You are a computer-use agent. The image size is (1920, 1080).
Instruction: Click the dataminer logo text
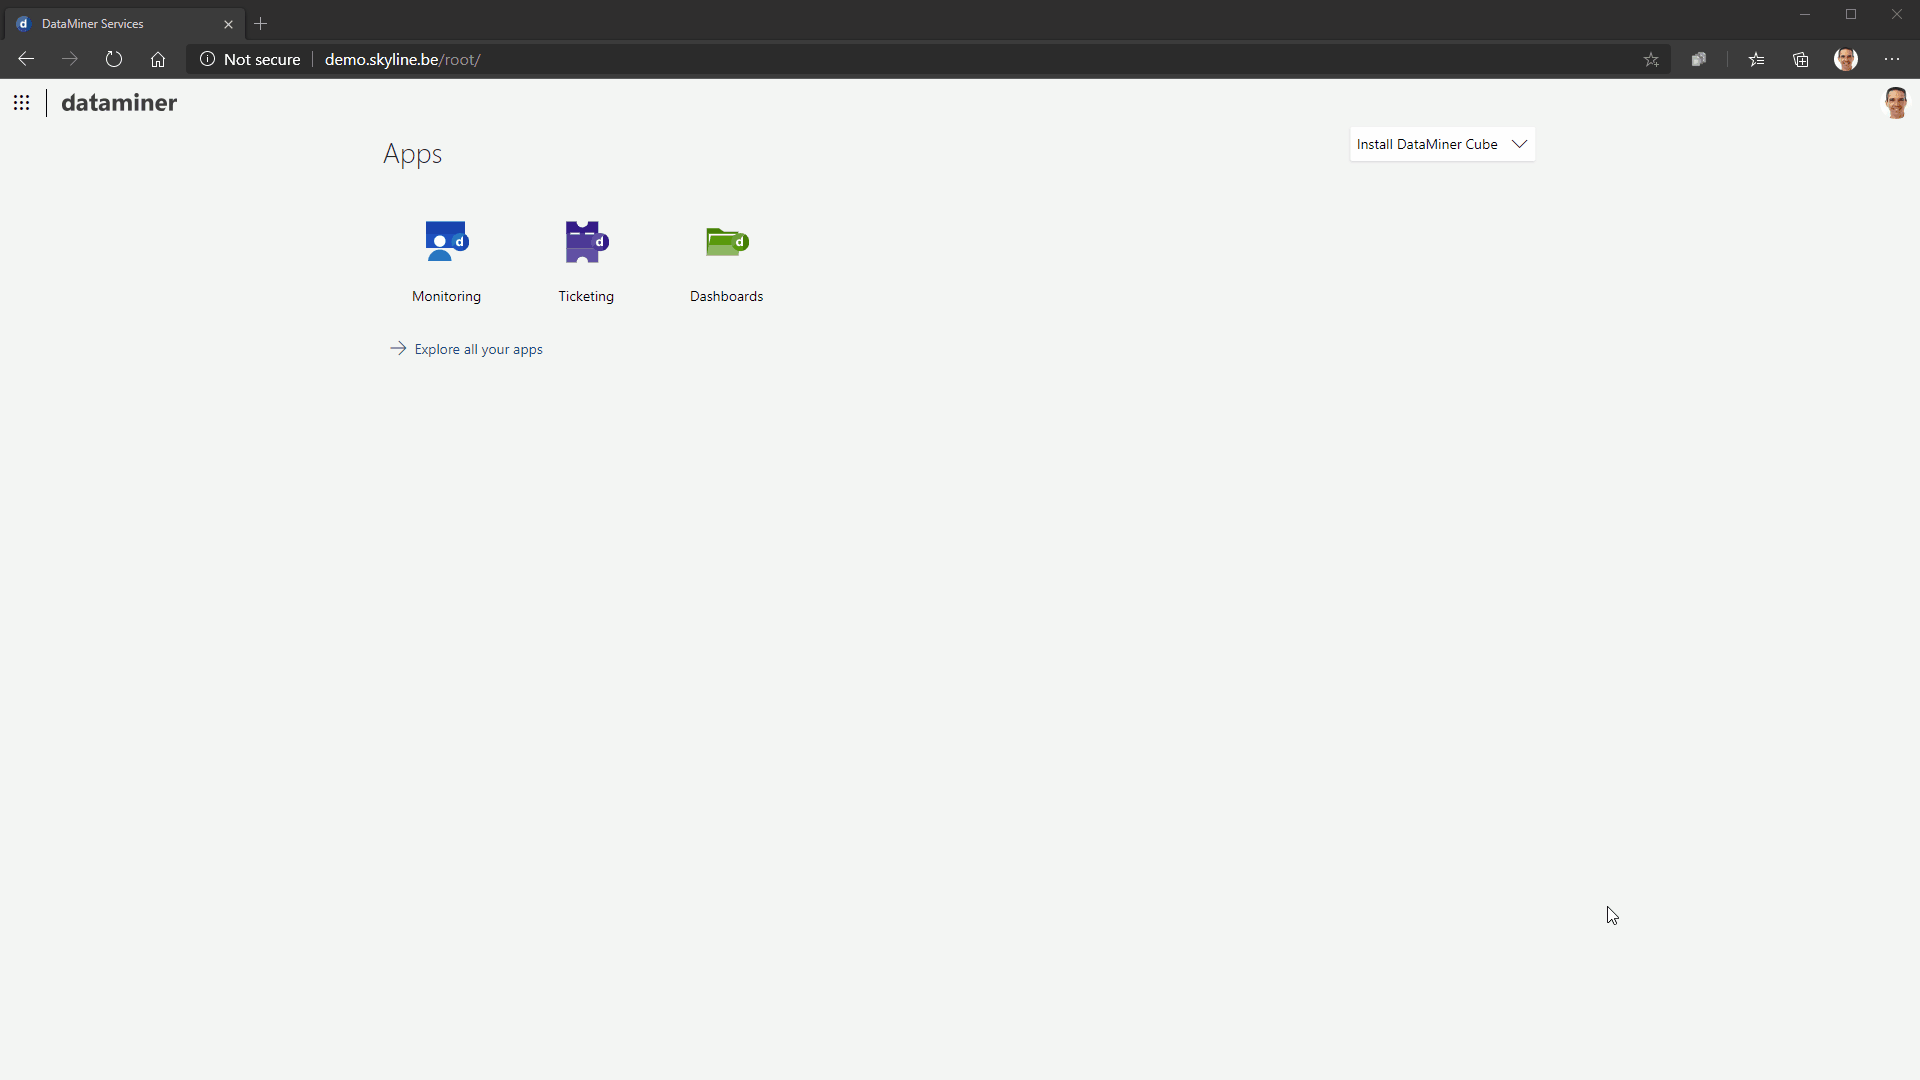coord(119,103)
